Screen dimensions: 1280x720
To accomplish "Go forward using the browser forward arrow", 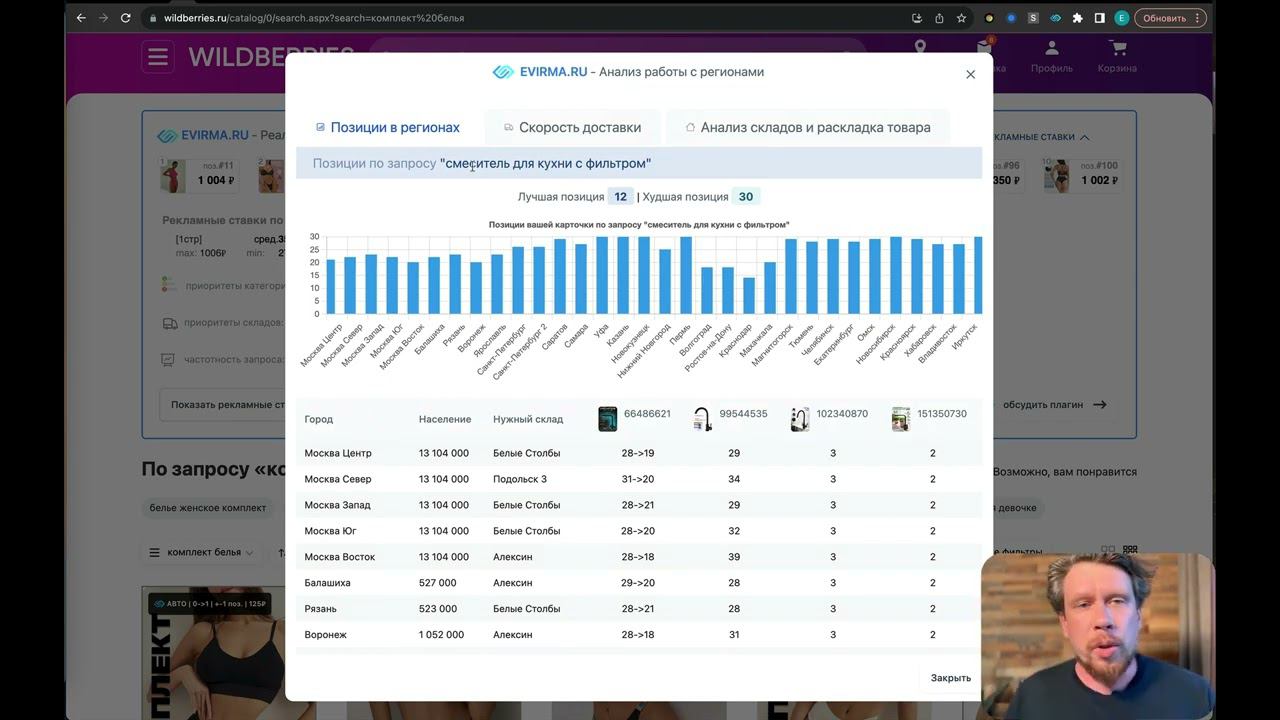I will pos(103,18).
